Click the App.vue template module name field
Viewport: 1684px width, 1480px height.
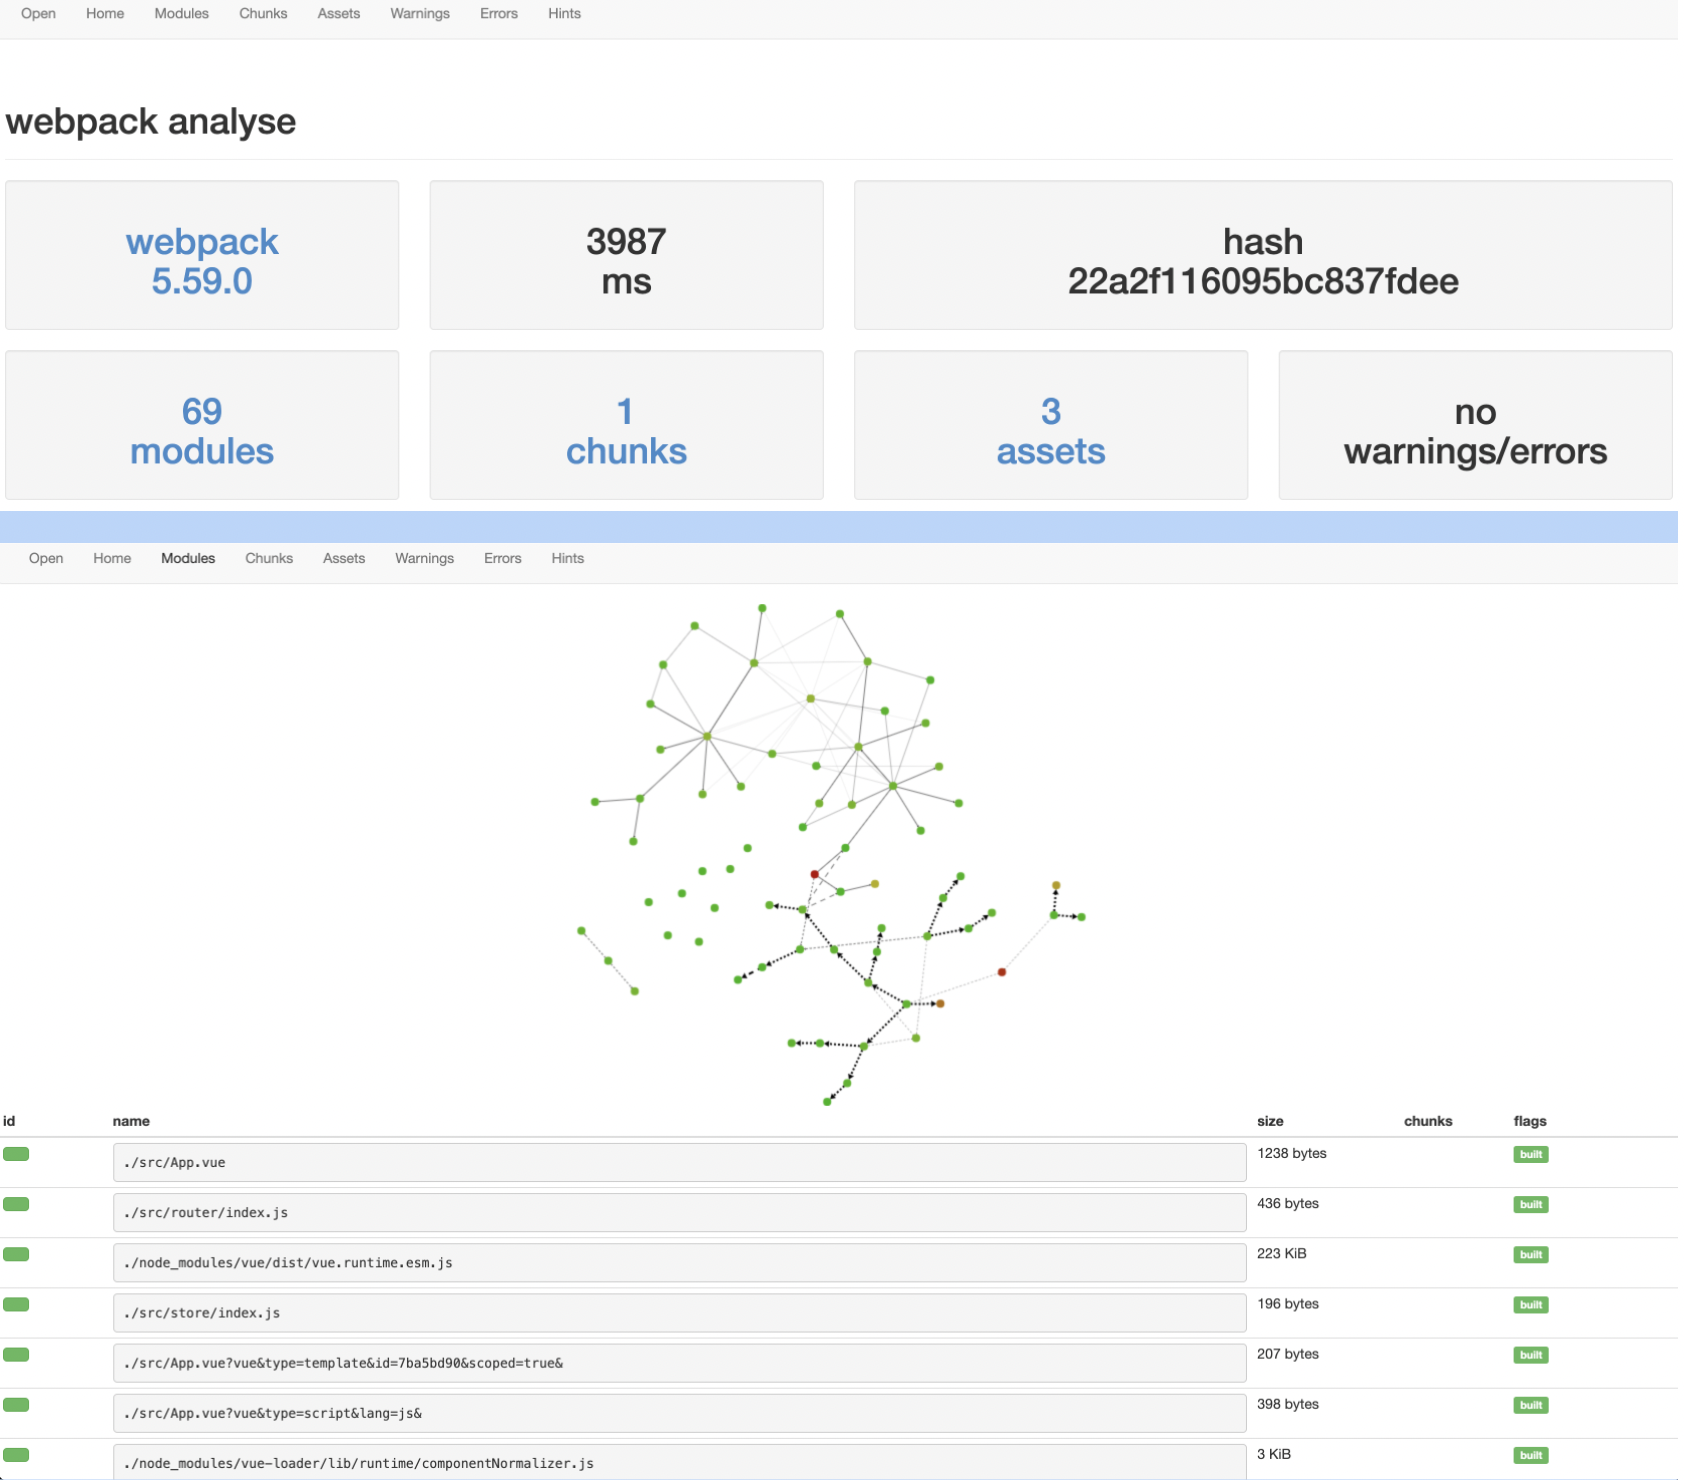coord(679,1363)
